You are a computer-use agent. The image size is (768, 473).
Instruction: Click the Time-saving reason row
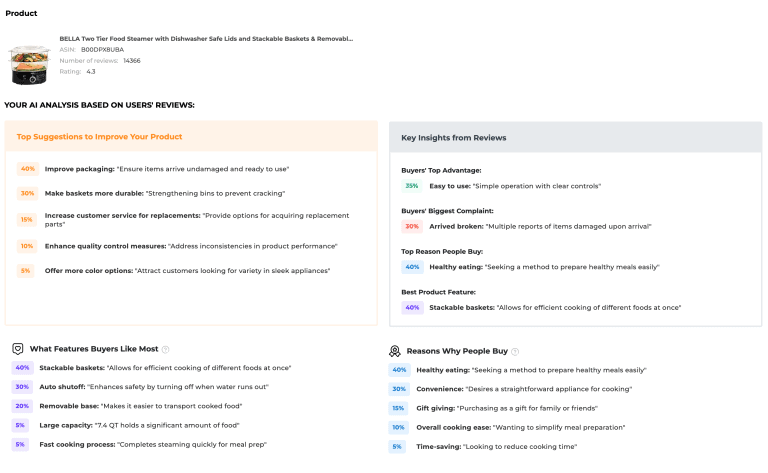(x=482, y=446)
